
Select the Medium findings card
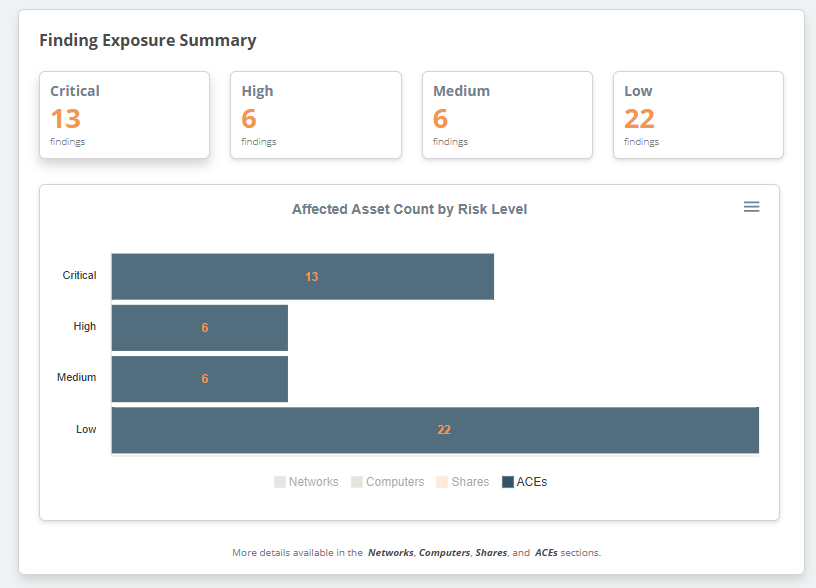pos(507,115)
